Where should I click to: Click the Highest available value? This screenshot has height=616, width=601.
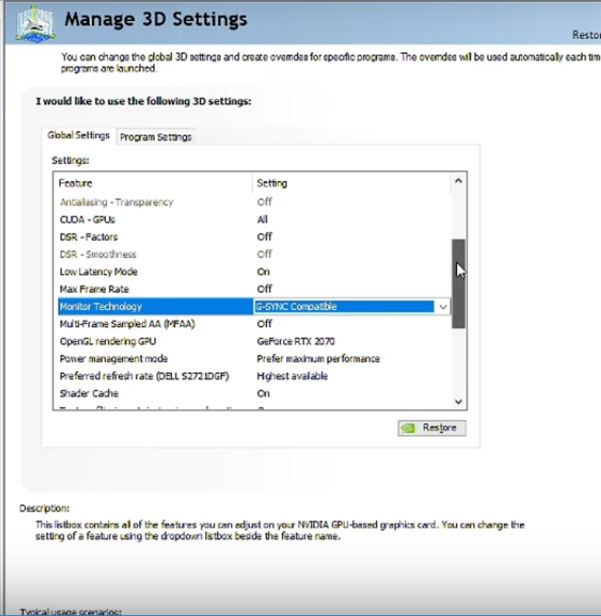292,376
